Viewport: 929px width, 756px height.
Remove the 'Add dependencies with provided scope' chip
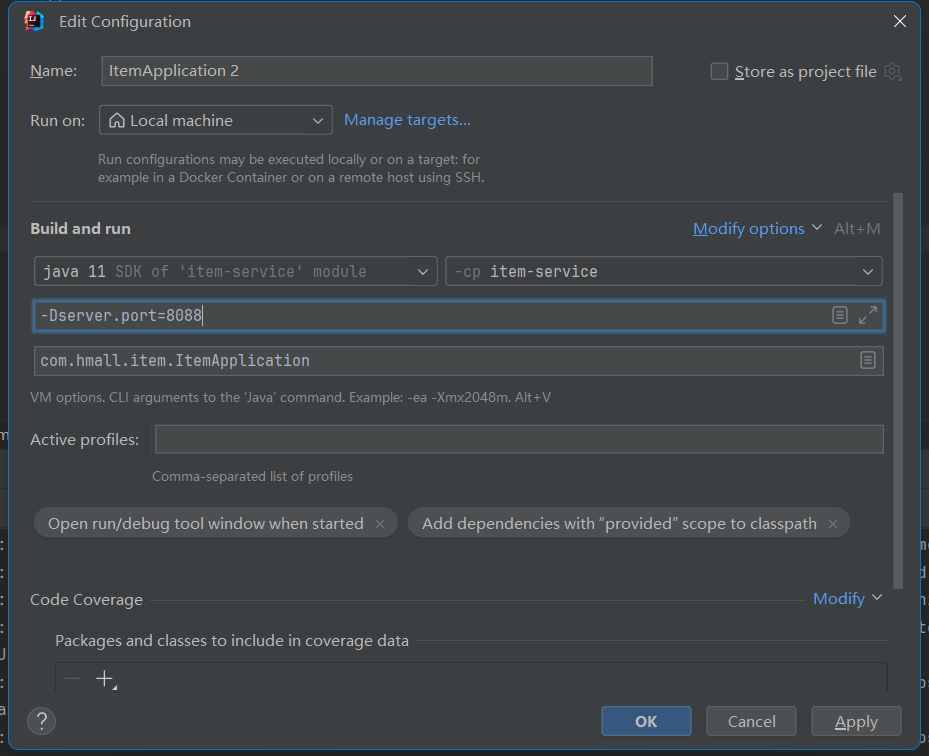[x=833, y=524]
